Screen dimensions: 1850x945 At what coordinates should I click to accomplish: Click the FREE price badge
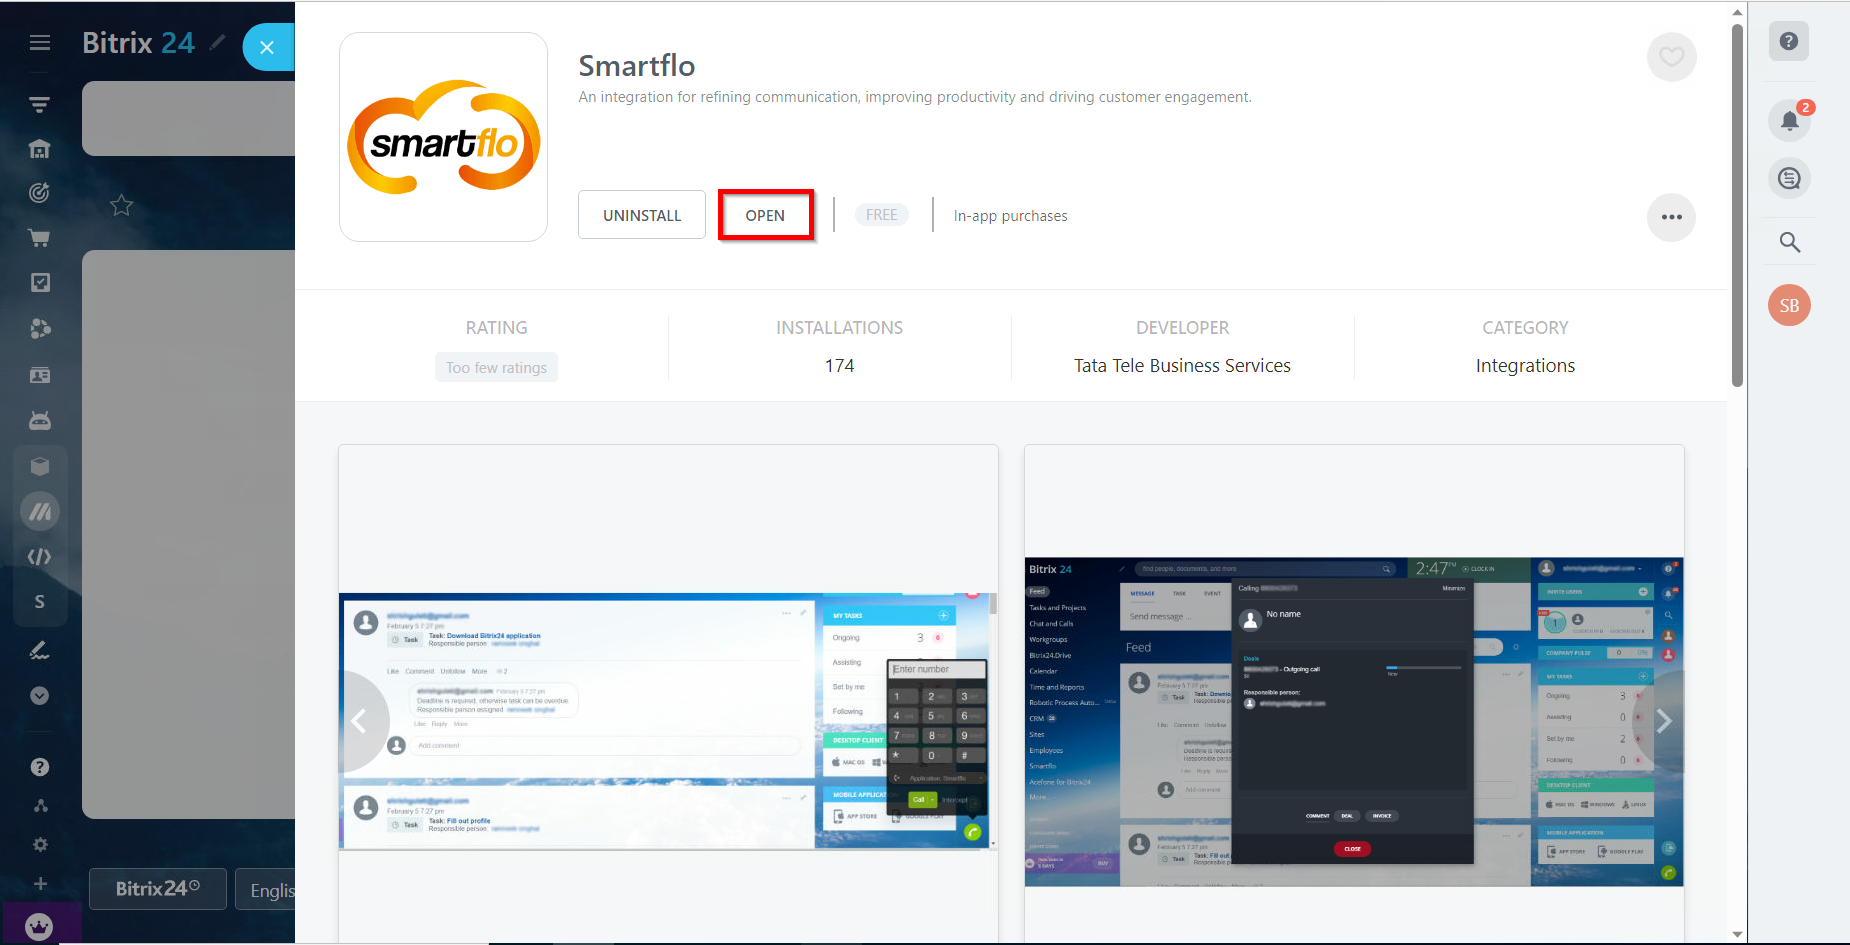[882, 215]
